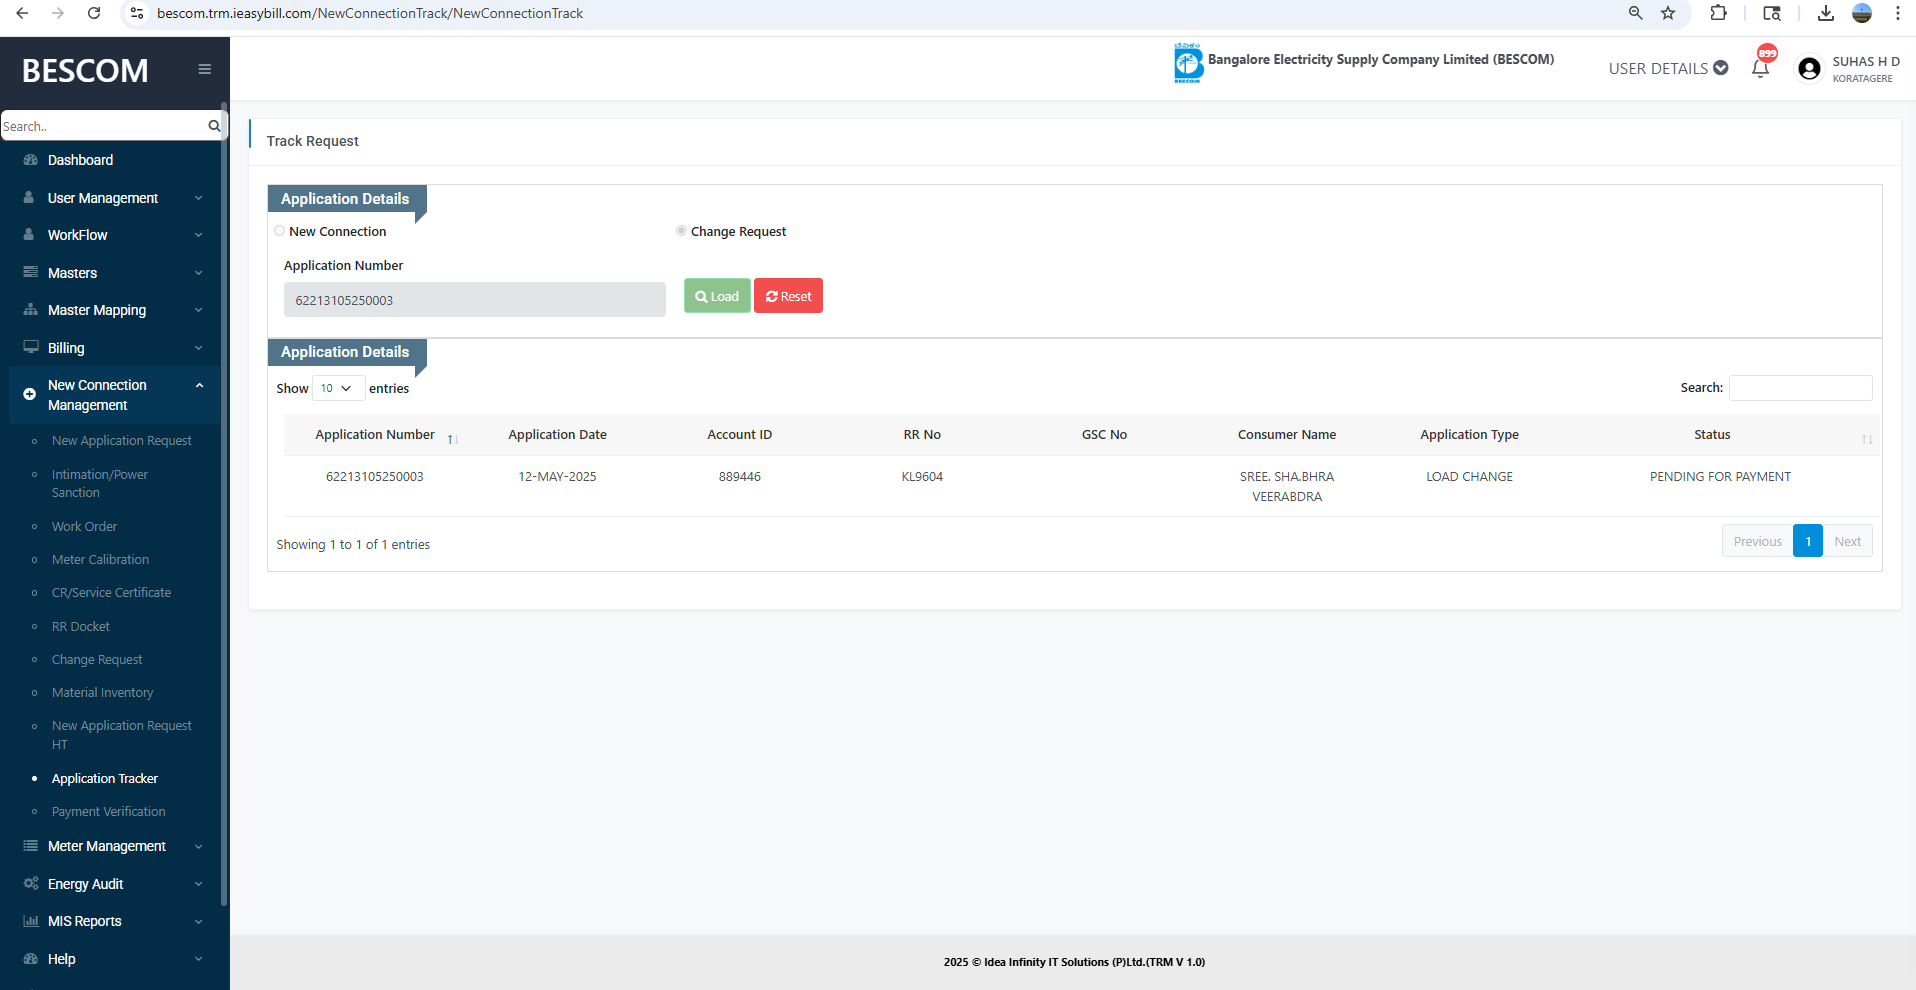
Task: Open Material Inventory submenu item
Action: tap(102, 693)
